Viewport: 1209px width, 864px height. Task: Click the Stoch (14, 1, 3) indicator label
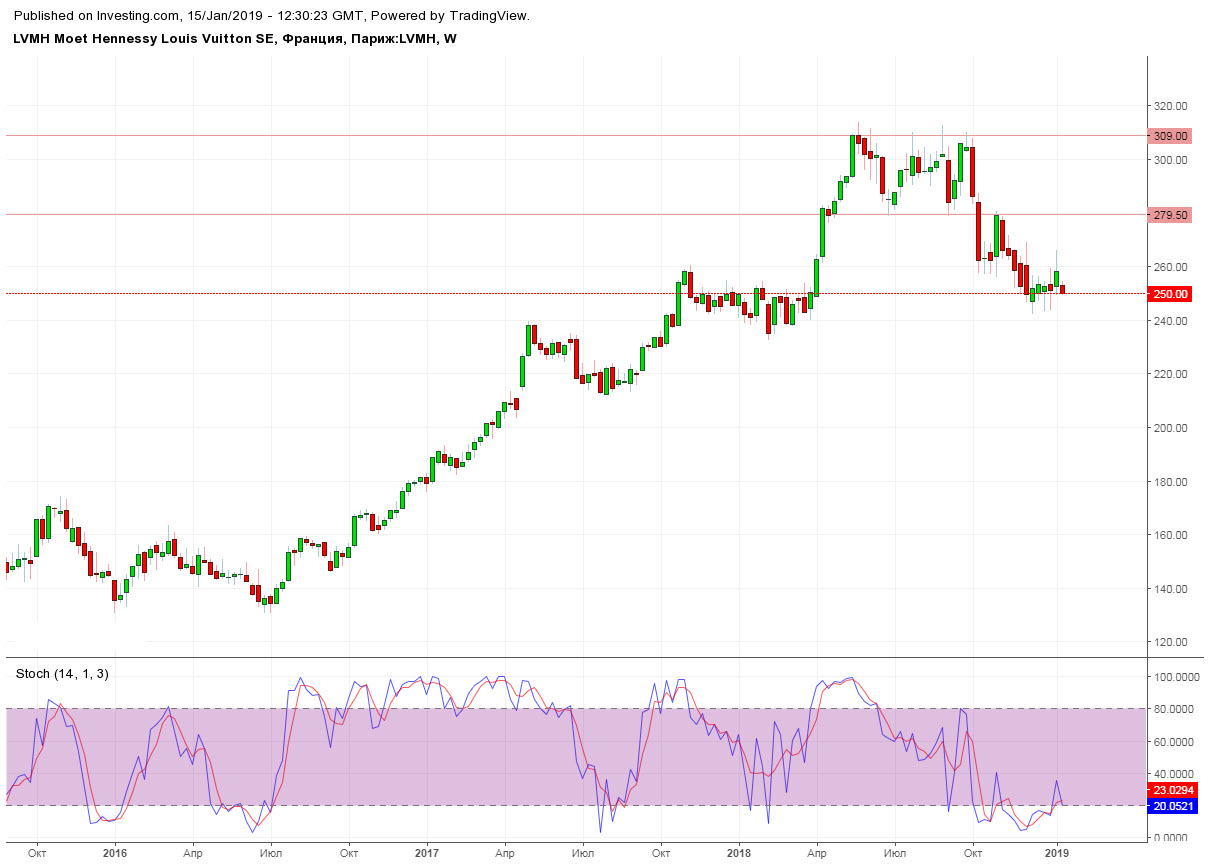[x=62, y=674]
